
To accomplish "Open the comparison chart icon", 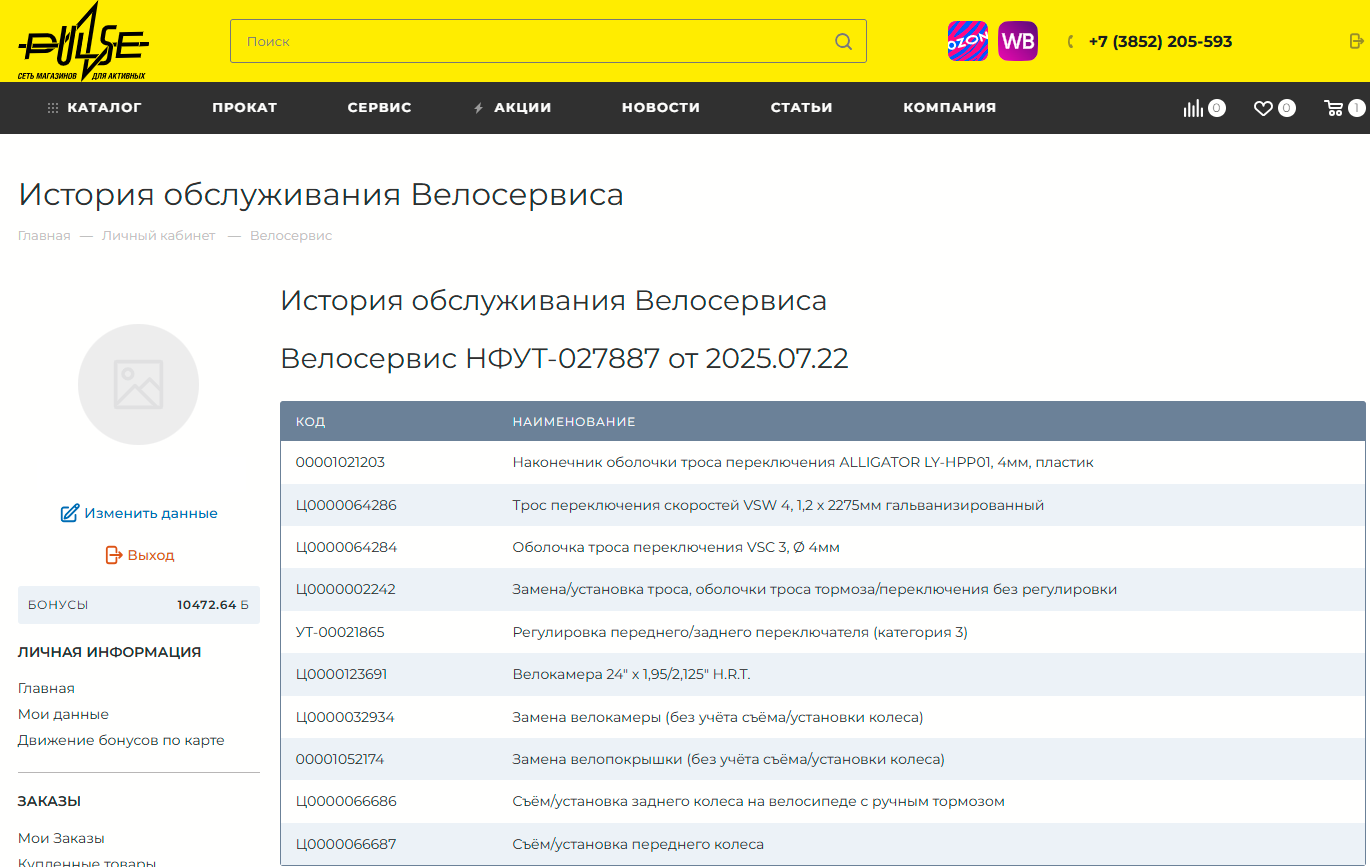I will tap(1194, 108).
